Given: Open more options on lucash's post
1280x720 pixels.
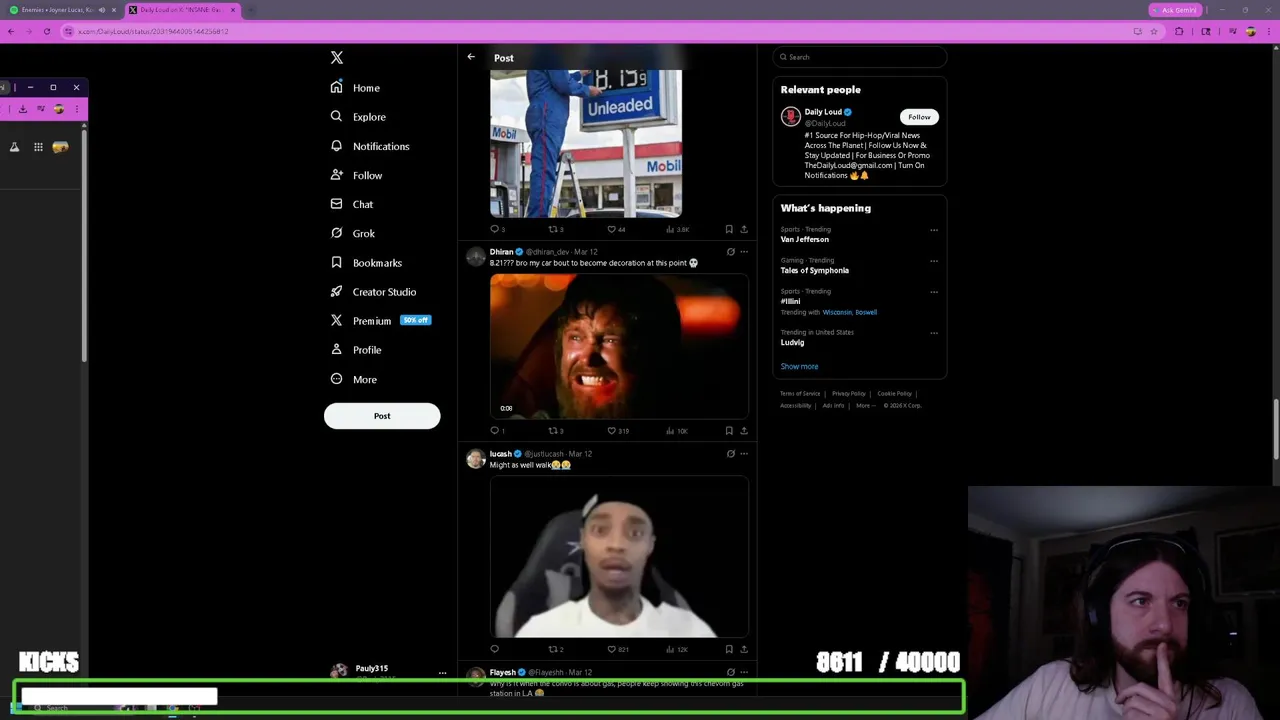Looking at the screenshot, I should [743, 454].
